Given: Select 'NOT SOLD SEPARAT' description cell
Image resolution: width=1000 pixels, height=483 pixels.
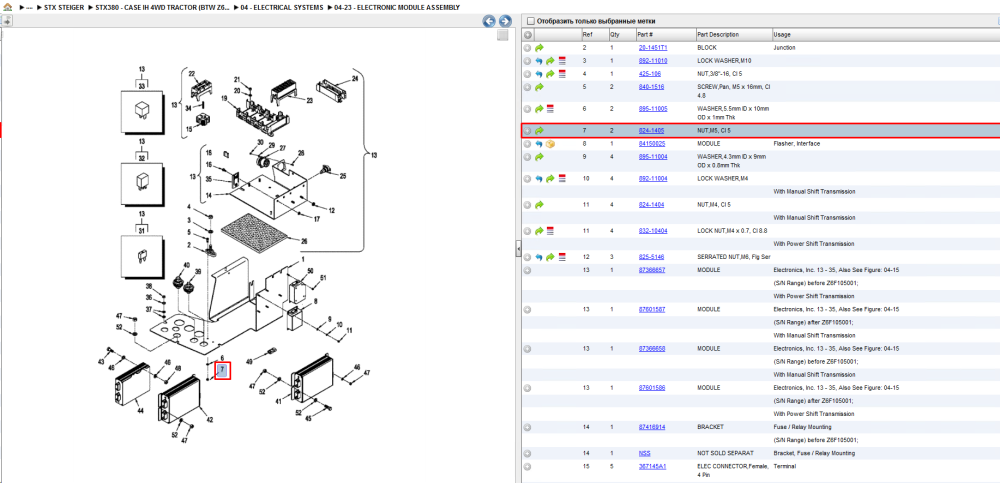Looking at the screenshot, I should [x=725, y=453].
